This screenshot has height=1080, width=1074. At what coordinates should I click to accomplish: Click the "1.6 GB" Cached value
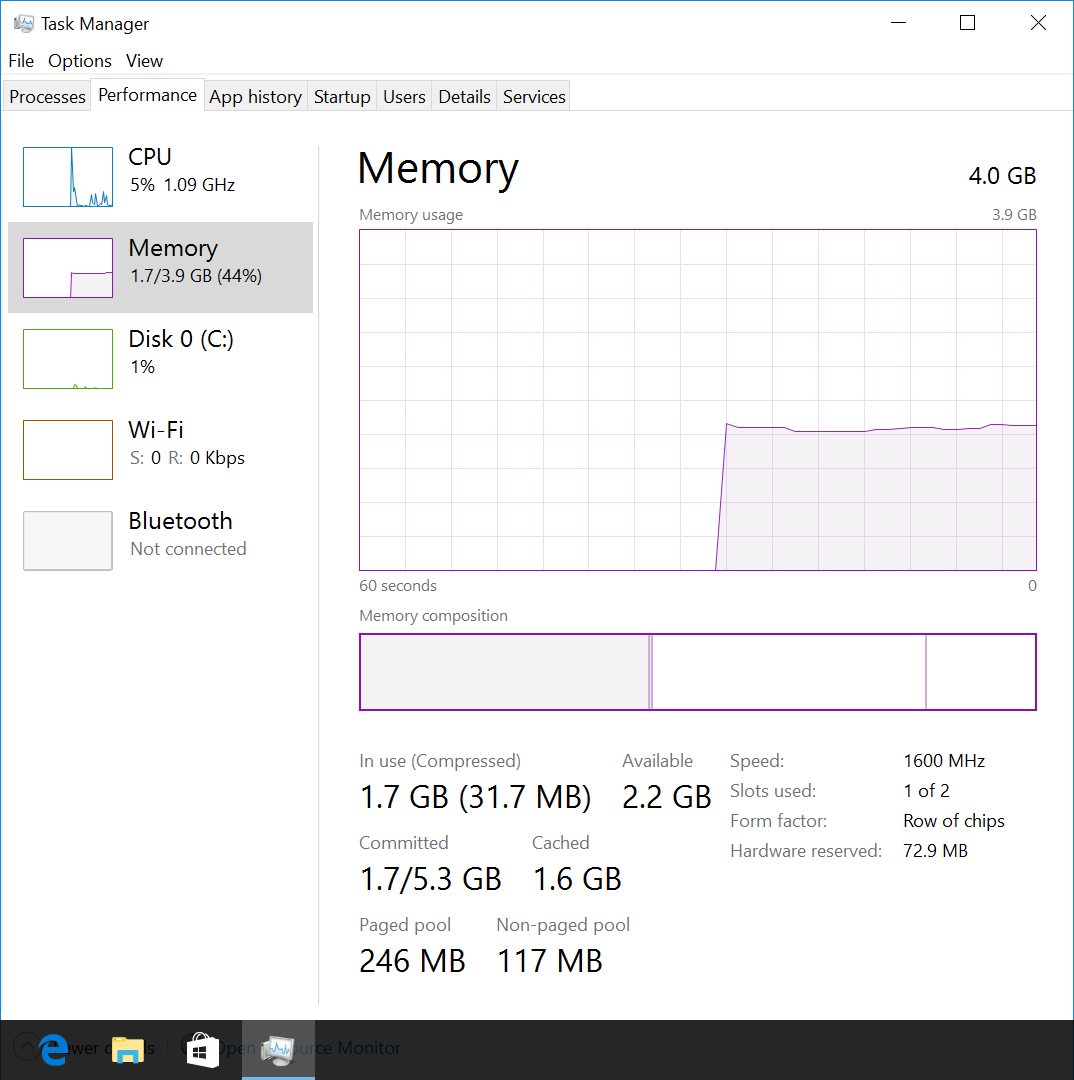click(x=577, y=879)
